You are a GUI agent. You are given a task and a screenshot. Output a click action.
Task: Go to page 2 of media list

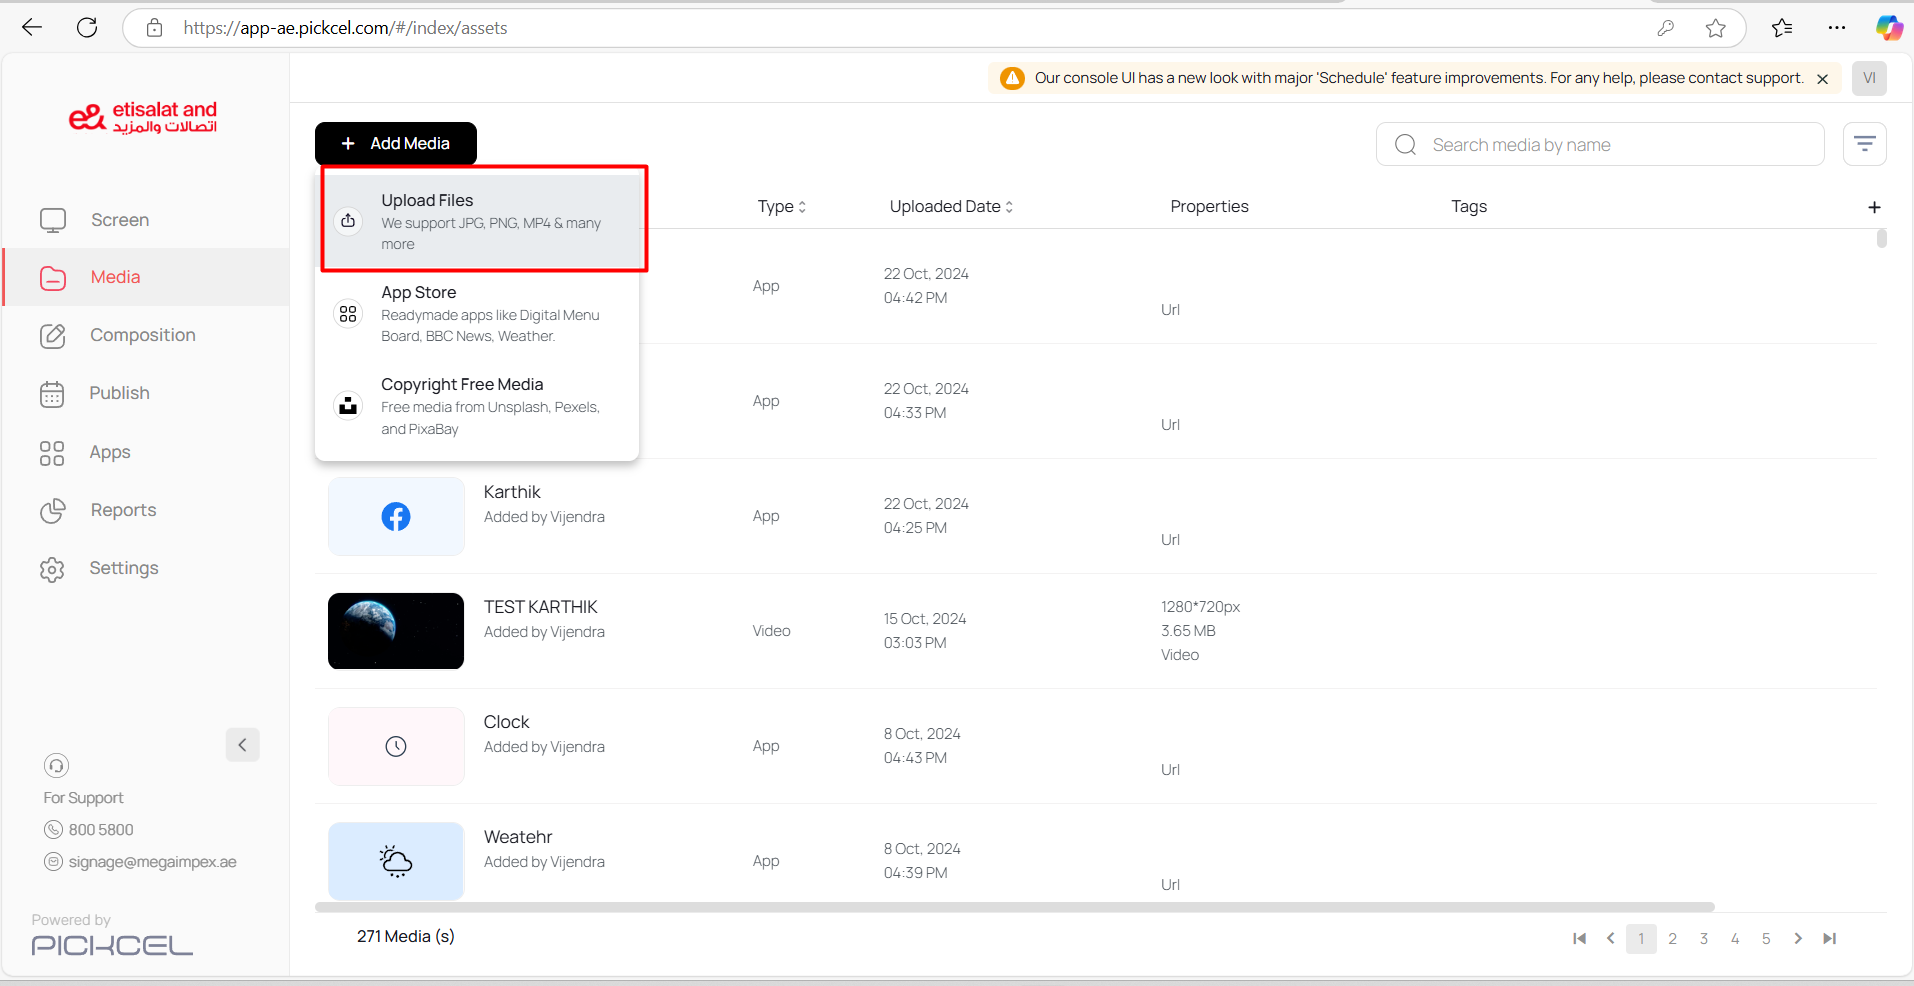(x=1672, y=939)
